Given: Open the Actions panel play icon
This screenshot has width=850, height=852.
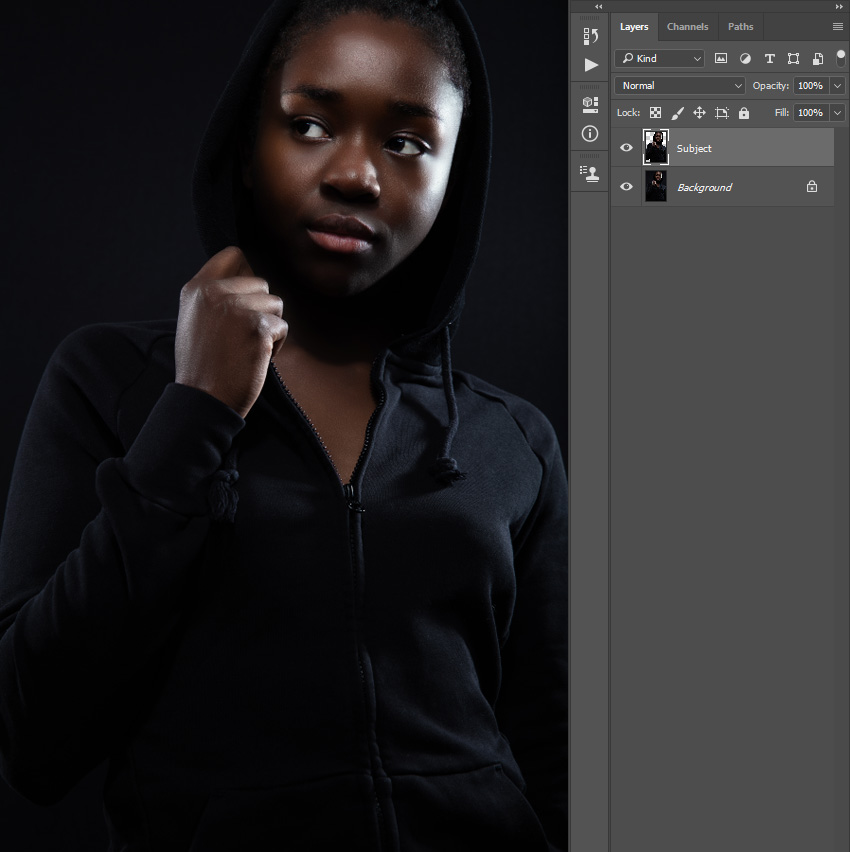Looking at the screenshot, I should (590, 65).
